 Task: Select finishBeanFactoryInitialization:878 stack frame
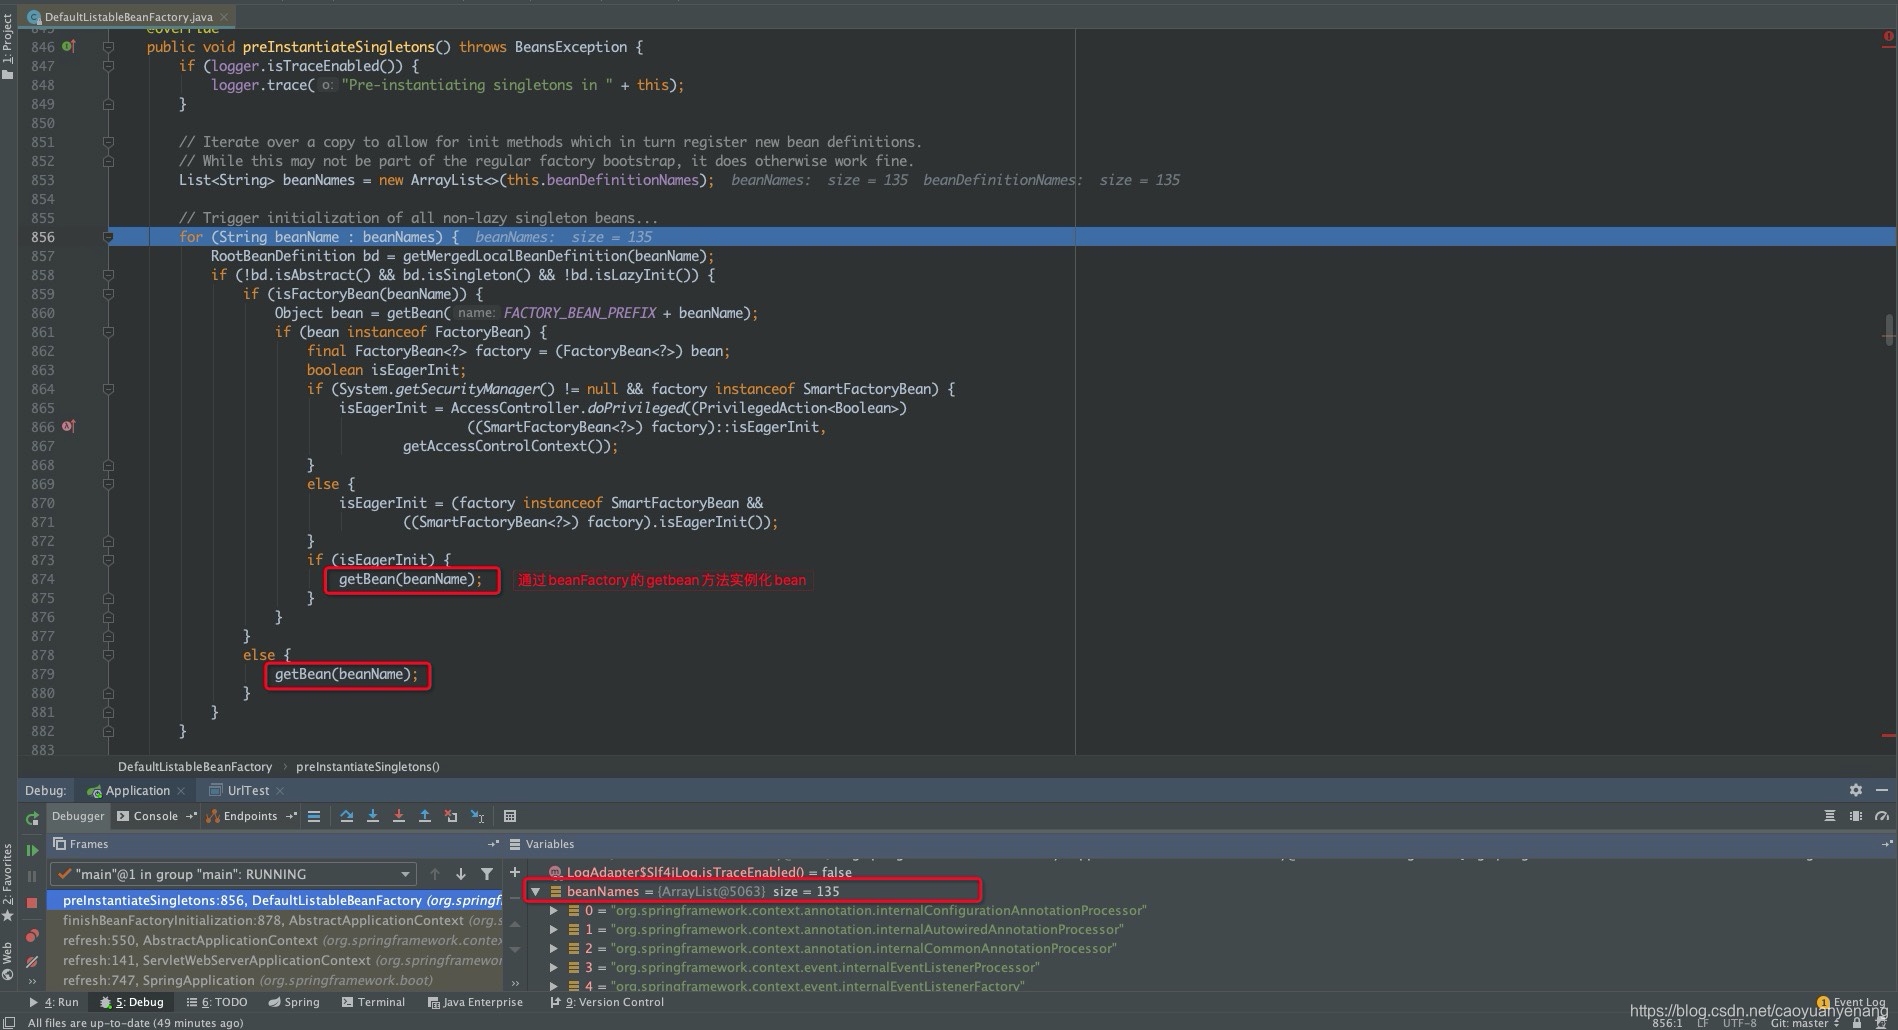(x=282, y=921)
